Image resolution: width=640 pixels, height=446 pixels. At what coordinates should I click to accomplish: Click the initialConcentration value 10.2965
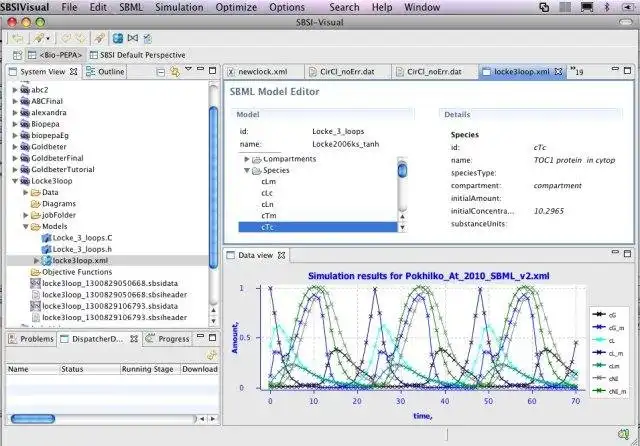549,211
